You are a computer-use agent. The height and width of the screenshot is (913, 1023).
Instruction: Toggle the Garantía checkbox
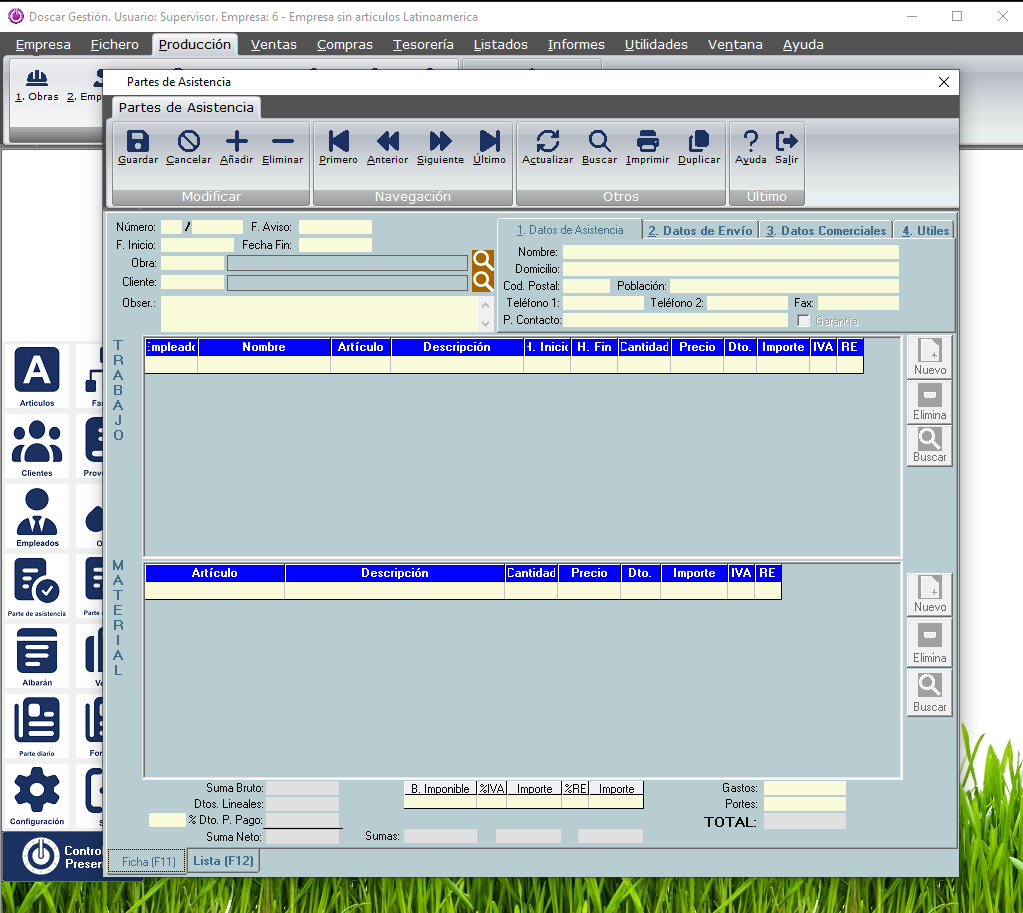803,321
